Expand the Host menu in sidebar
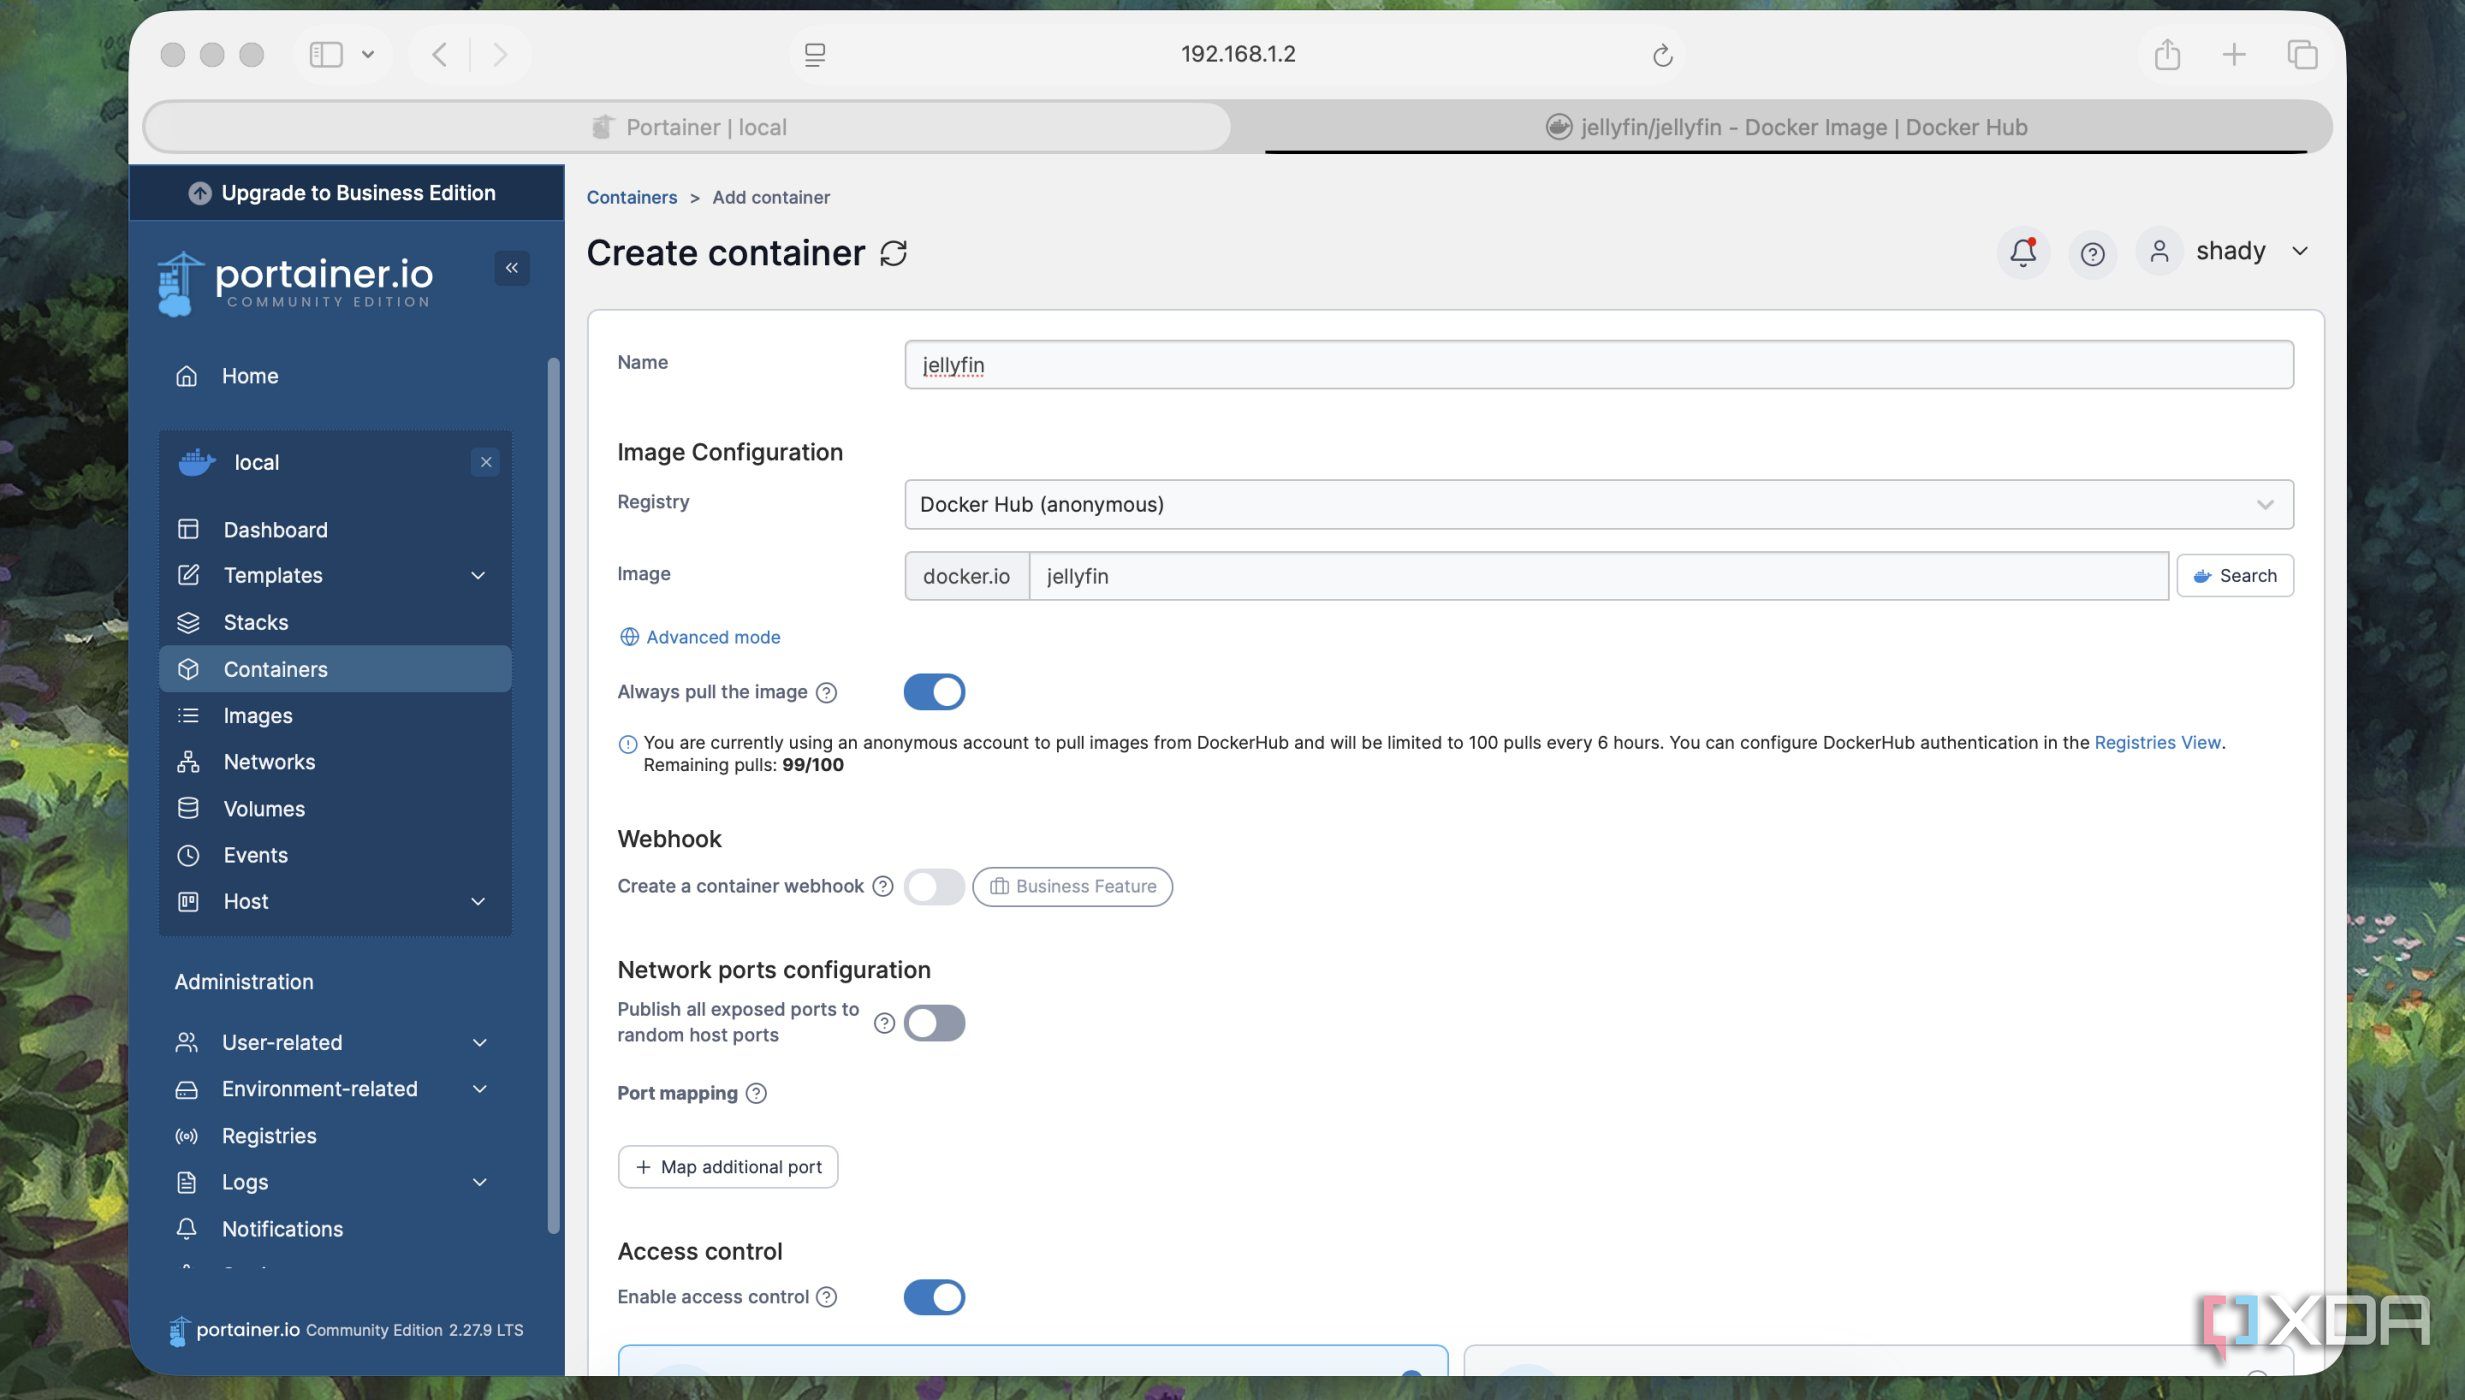 click(335, 901)
